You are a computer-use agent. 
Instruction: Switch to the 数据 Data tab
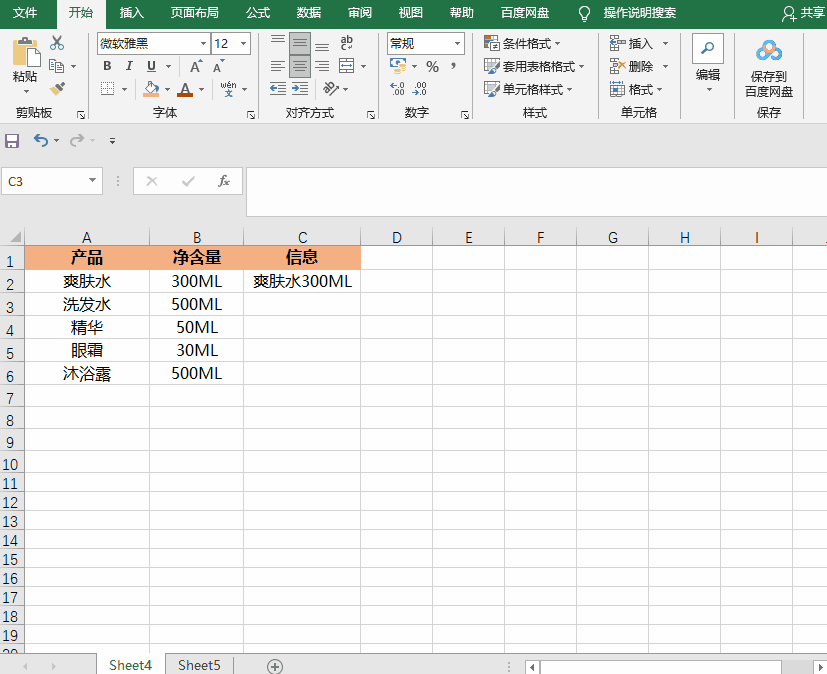(x=309, y=13)
